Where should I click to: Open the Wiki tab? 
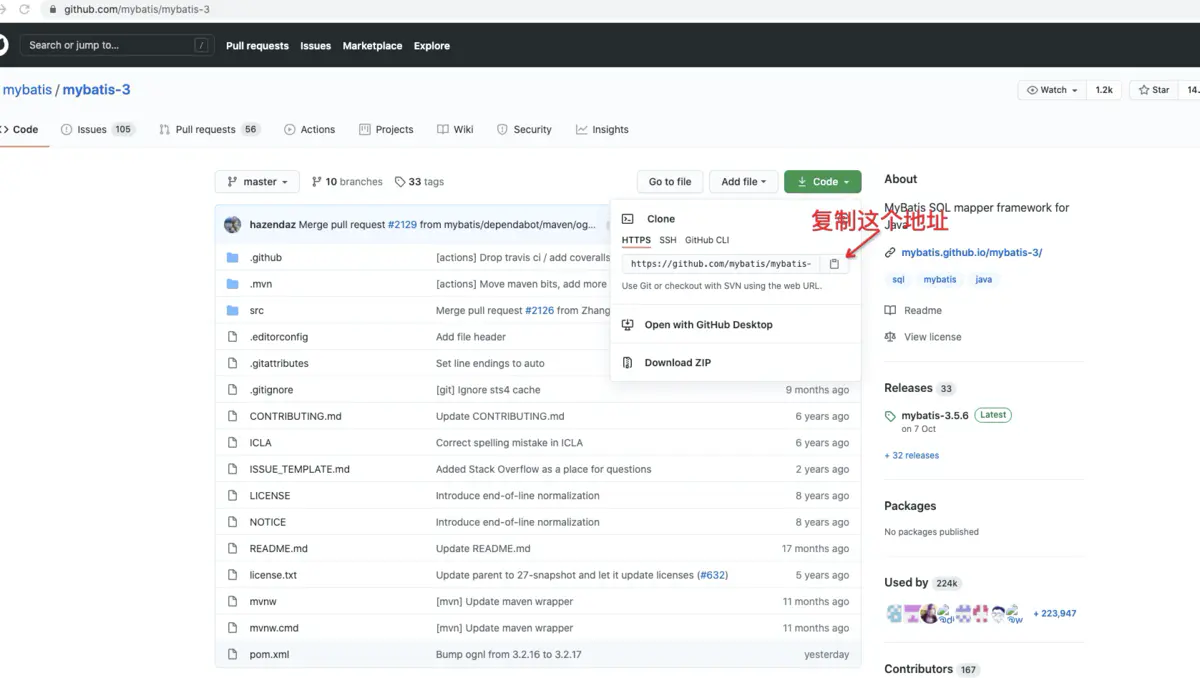pos(455,130)
